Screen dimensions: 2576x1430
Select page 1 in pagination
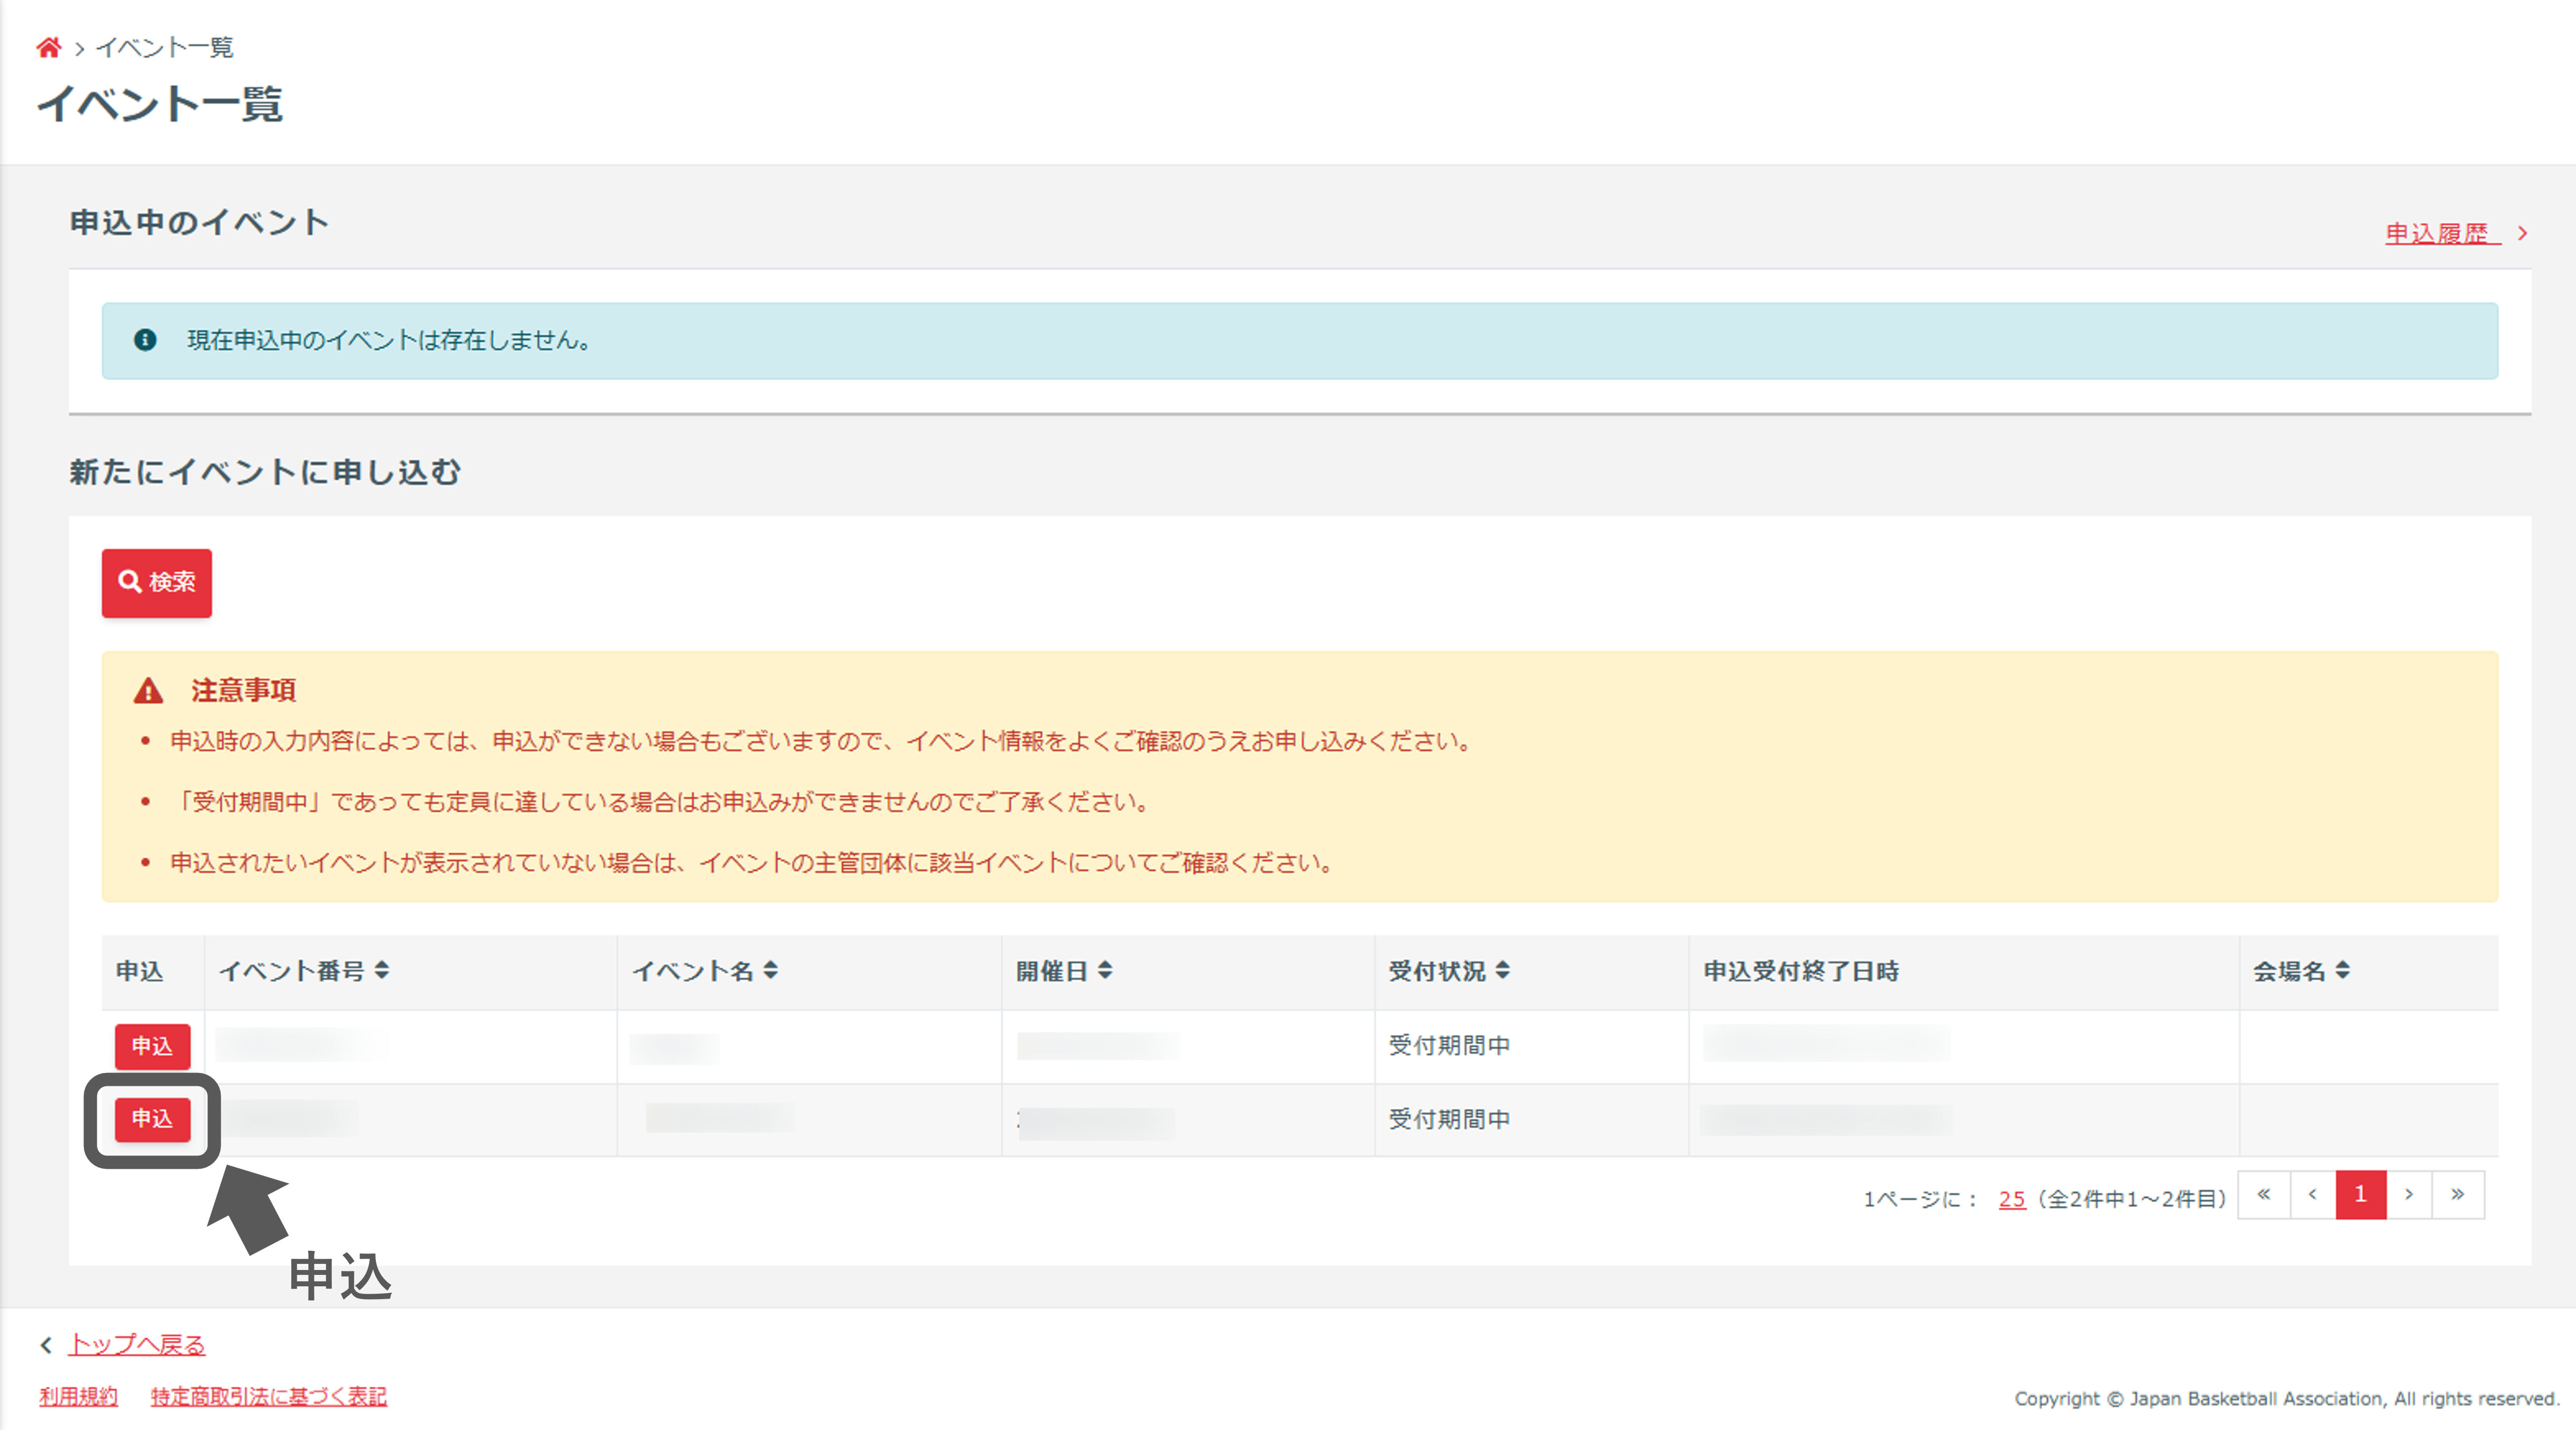[x=2360, y=1194]
